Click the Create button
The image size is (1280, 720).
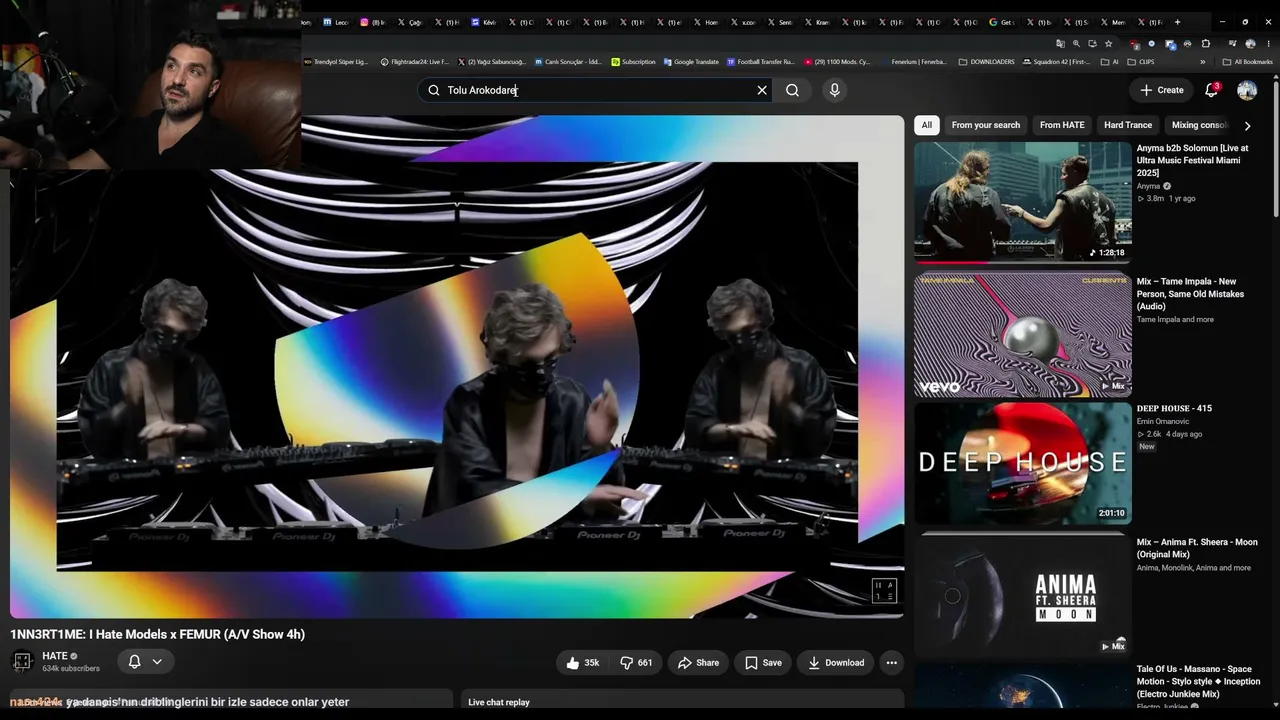1161,90
